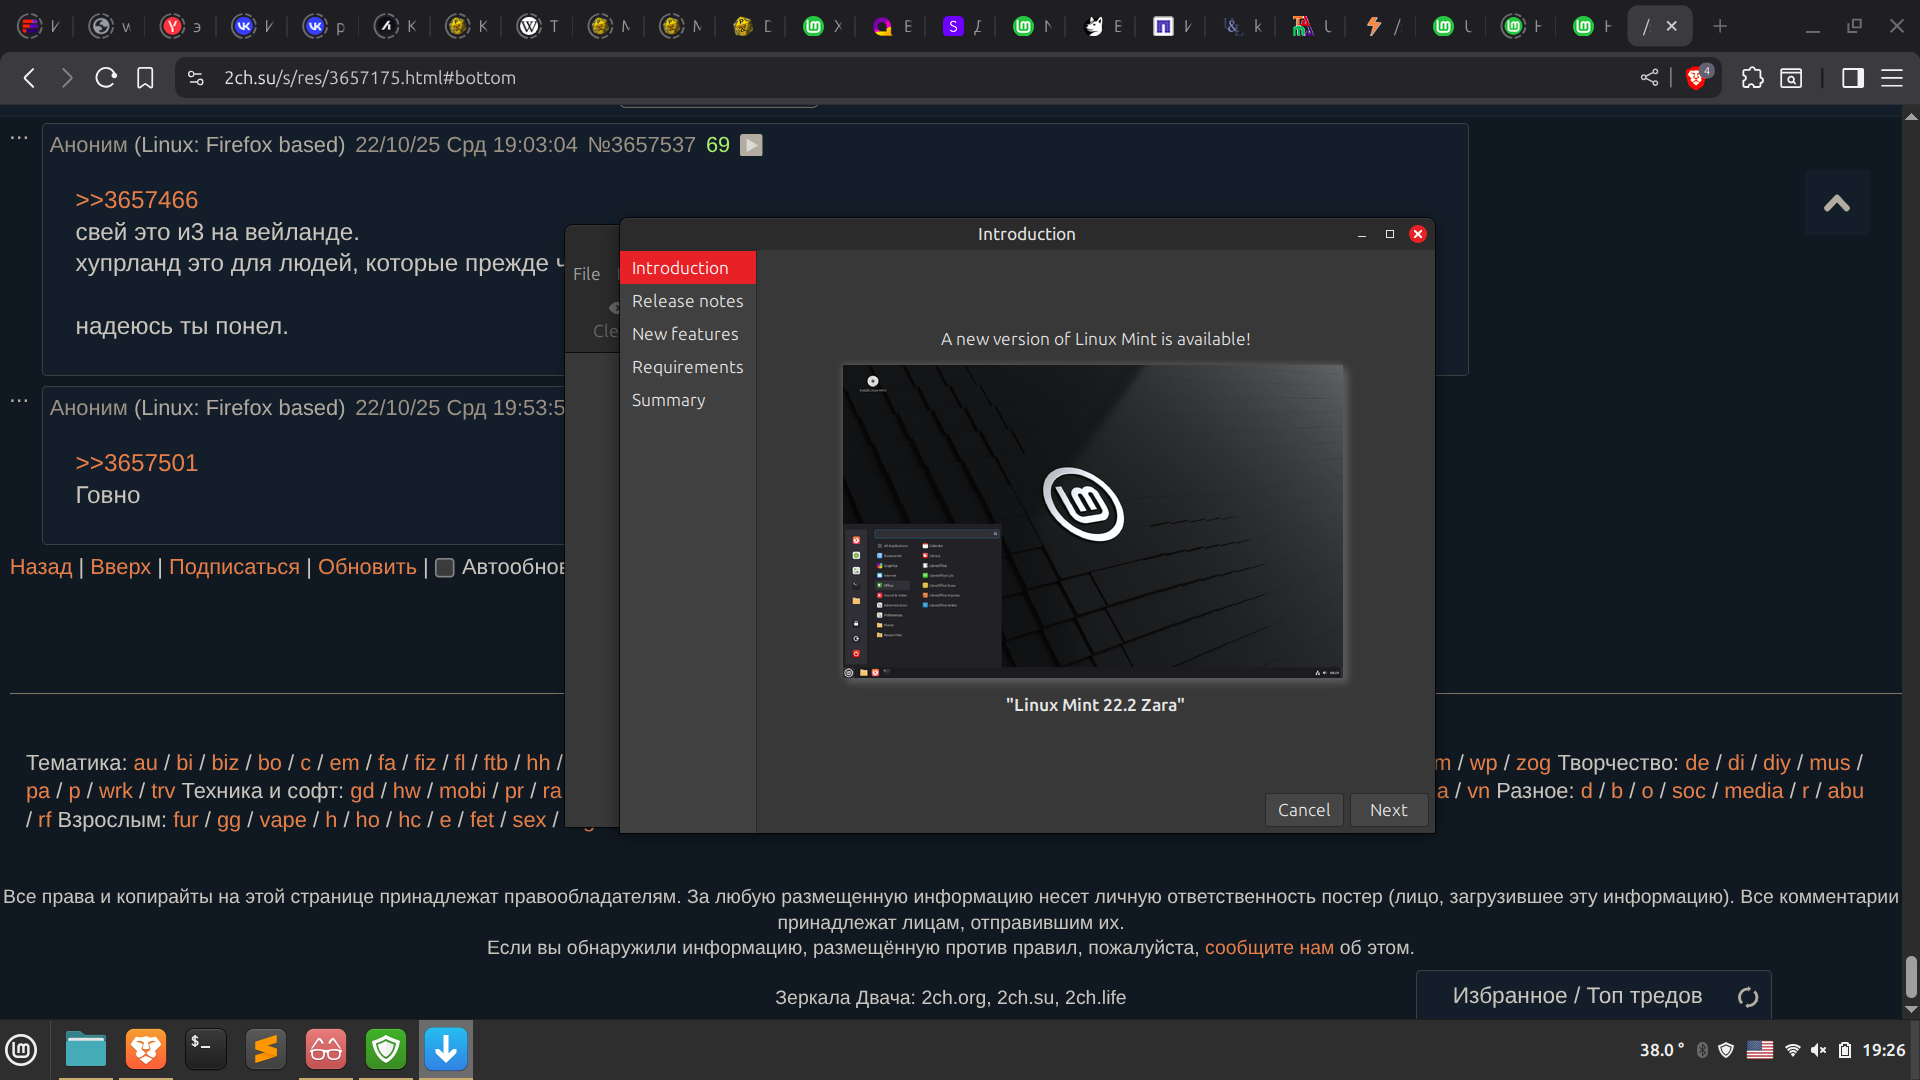Viewport: 1920px width, 1080px height.
Task: Toggle the browser sidebar panel icon
Action: coord(1852,78)
